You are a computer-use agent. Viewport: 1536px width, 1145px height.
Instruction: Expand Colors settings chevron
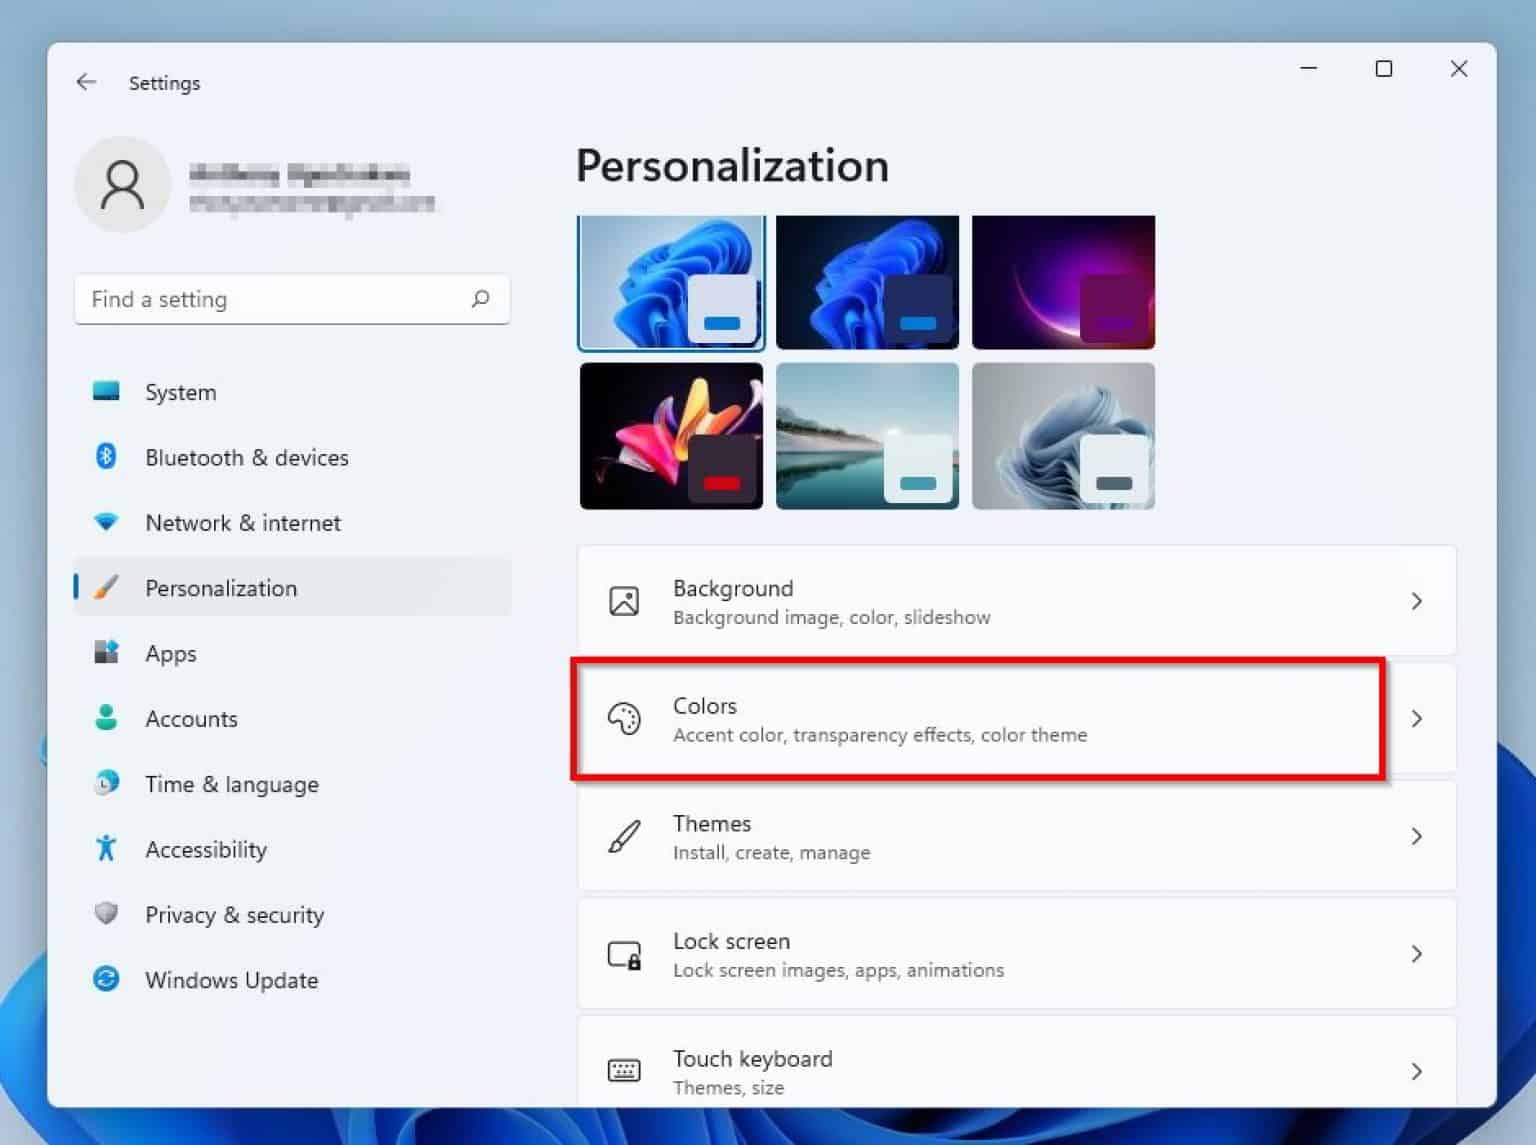point(1416,718)
